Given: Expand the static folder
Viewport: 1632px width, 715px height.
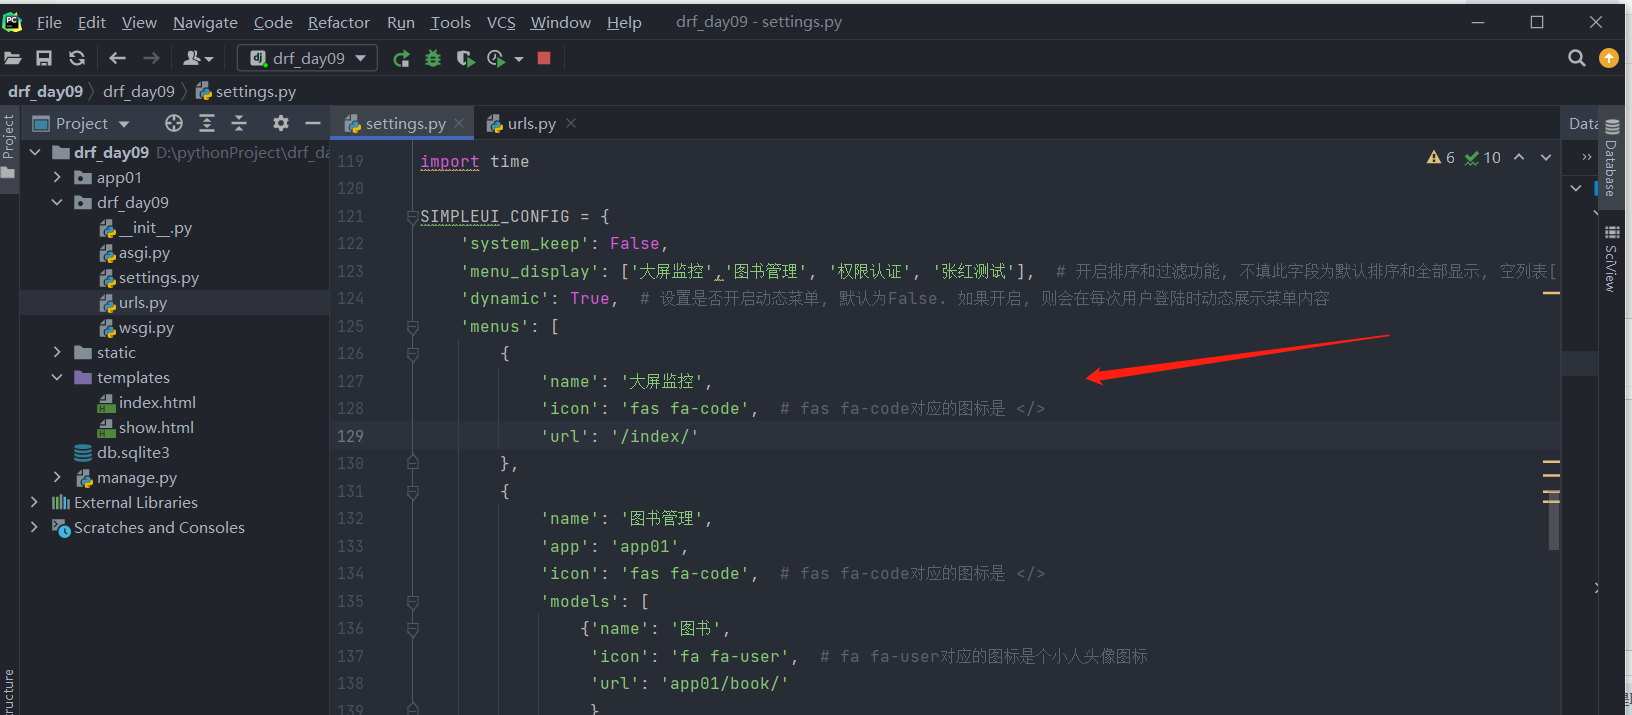Looking at the screenshot, I should point(57,352).
